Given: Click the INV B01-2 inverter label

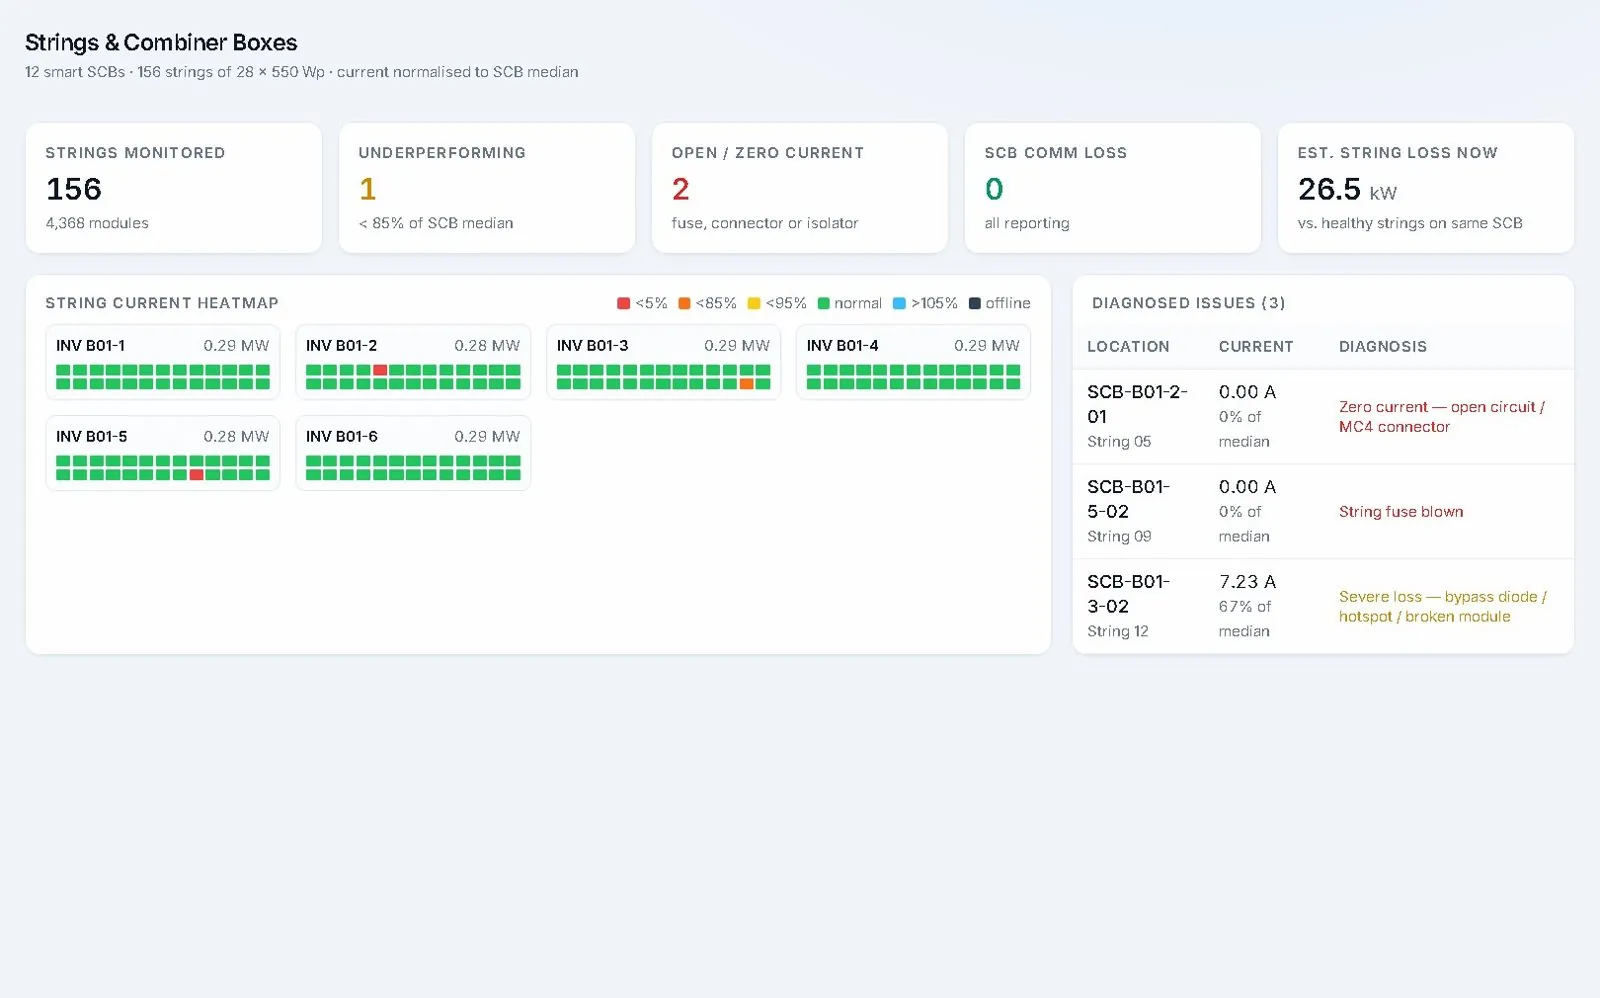Looking at the screenshot, I should point(341,345).
